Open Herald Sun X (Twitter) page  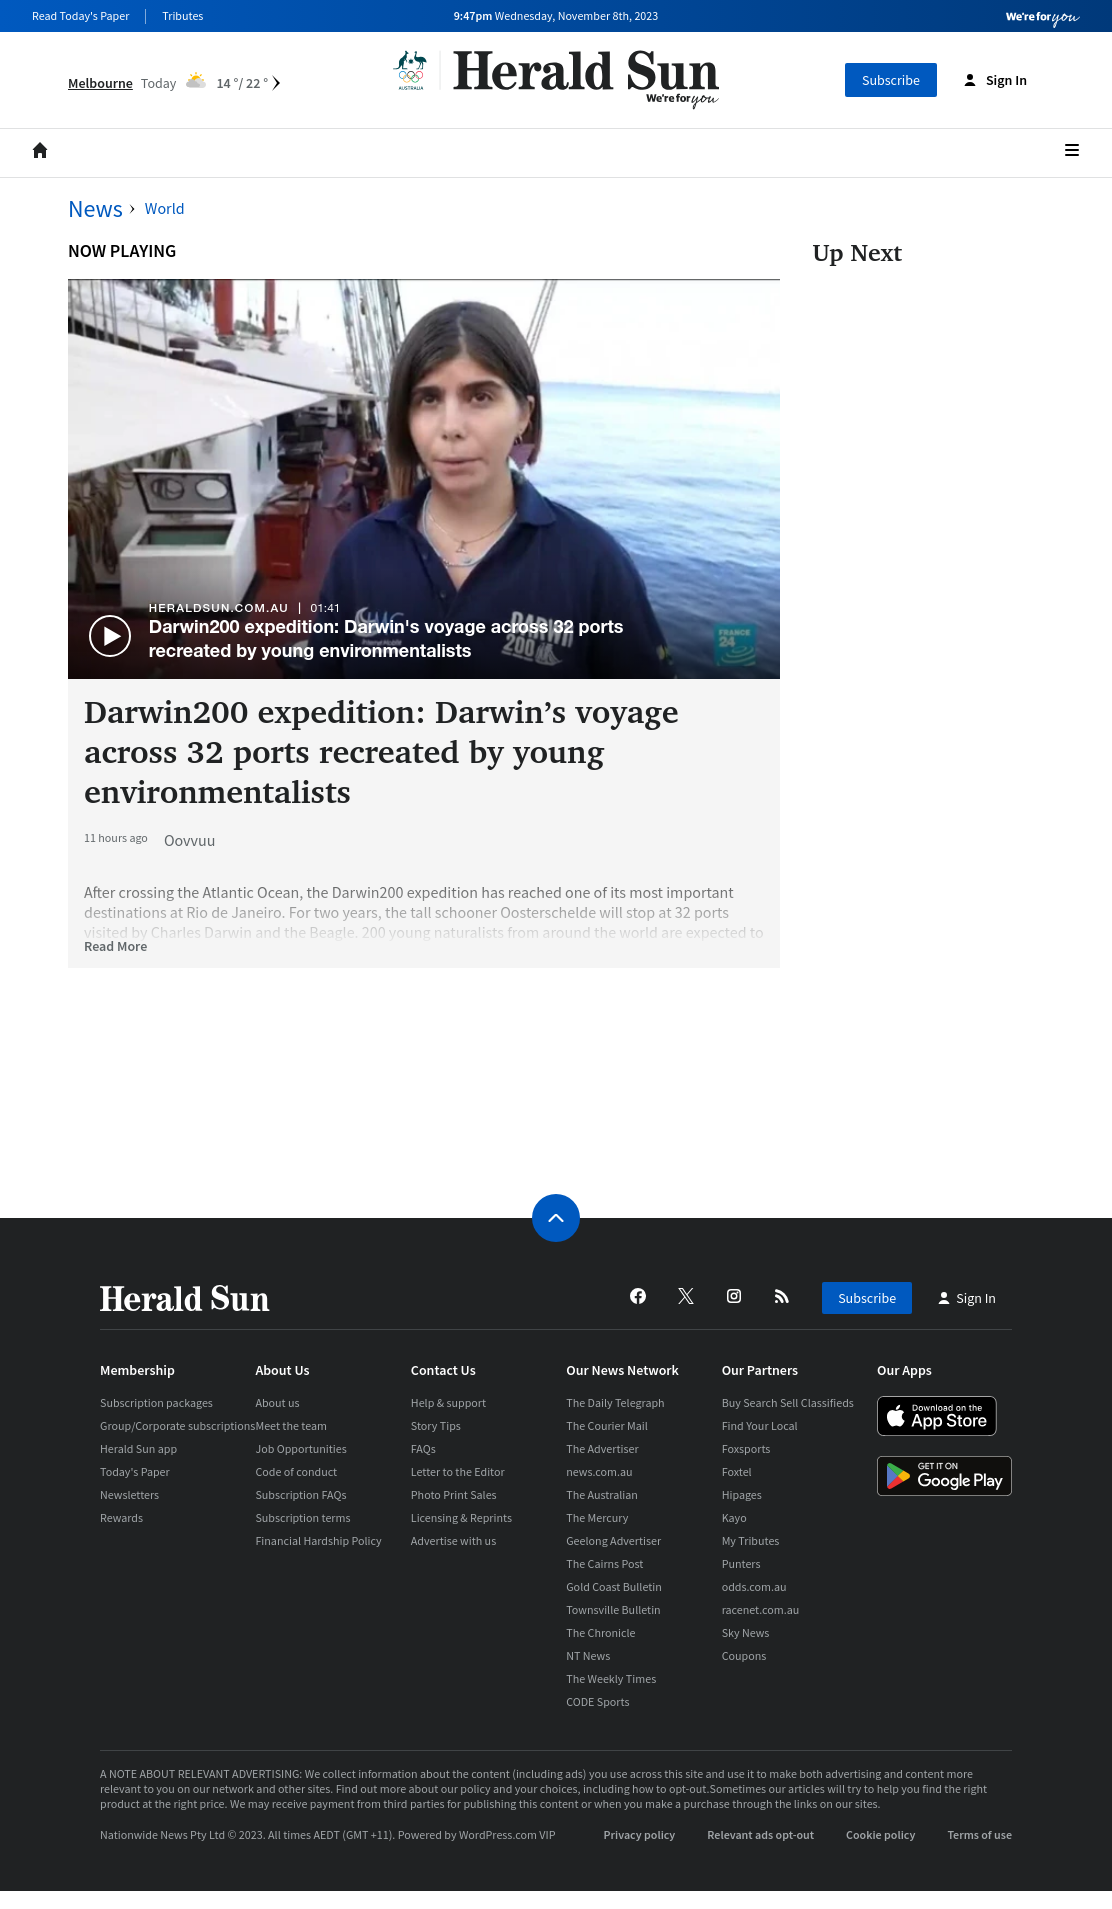(x=686, y=1296)
